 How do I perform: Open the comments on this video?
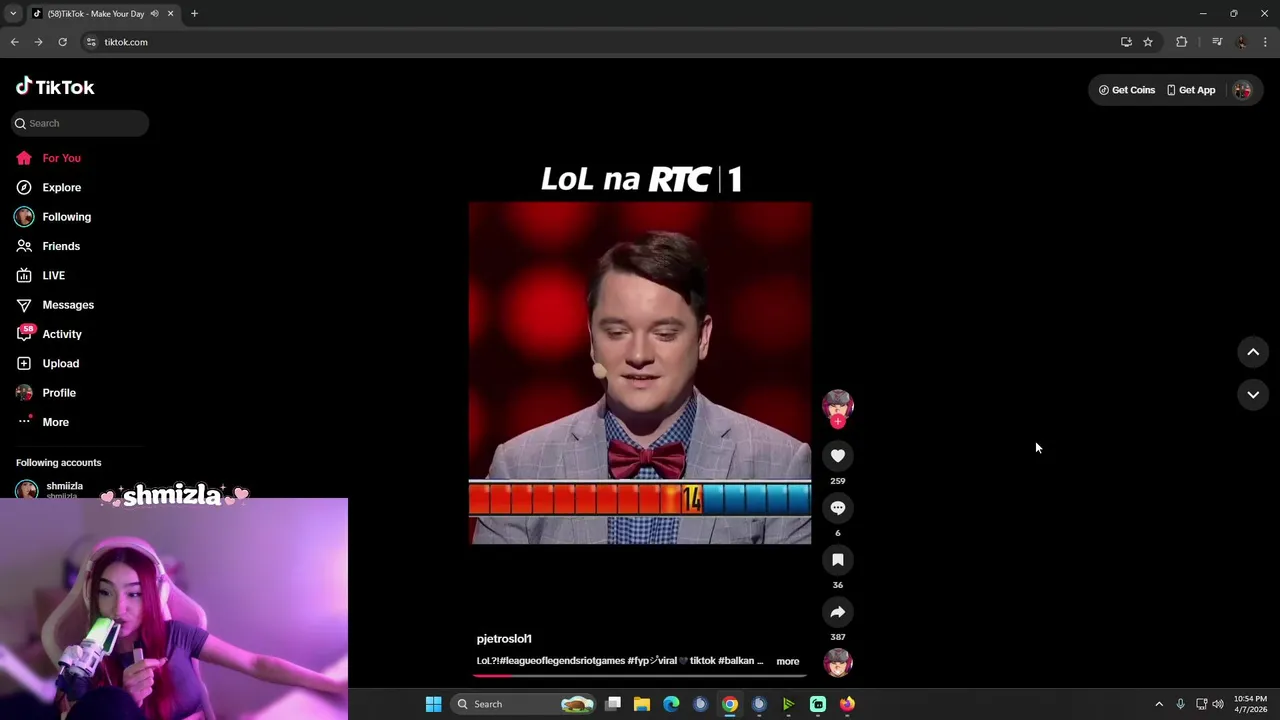coord(838,508)
